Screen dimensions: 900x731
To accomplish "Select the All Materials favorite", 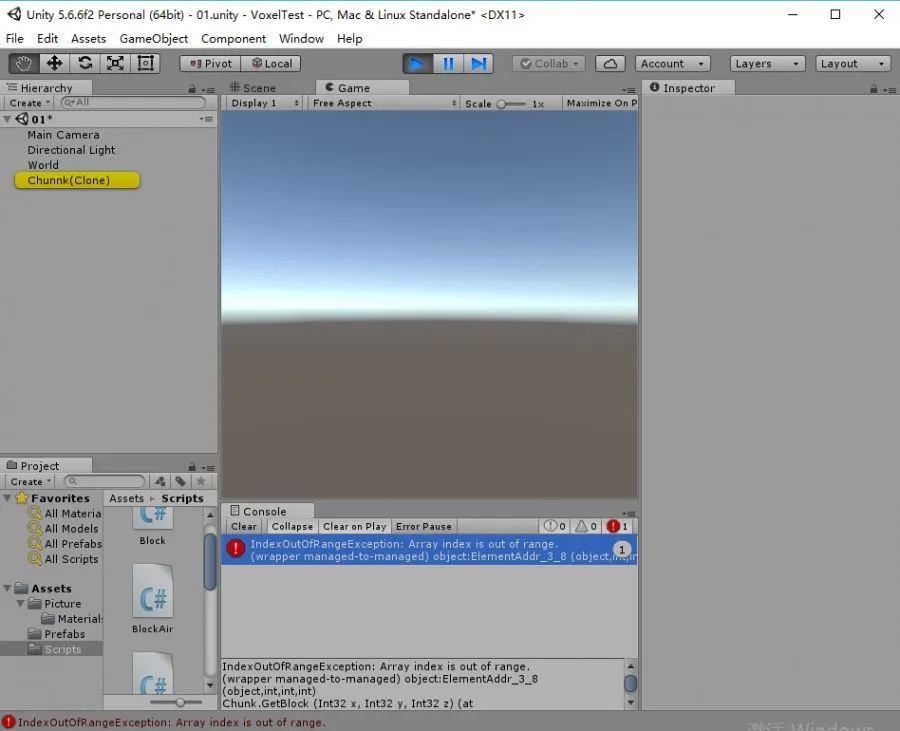I will 65,514.
